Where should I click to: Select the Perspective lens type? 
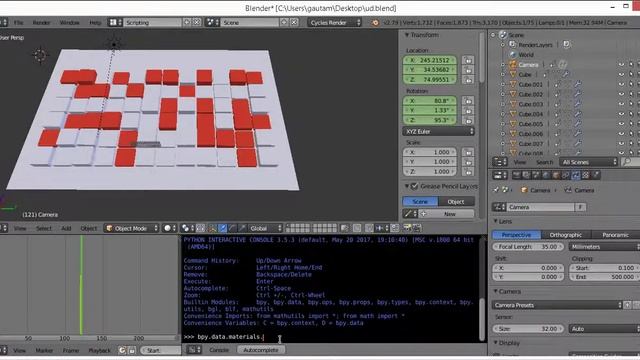coord(516,235)
